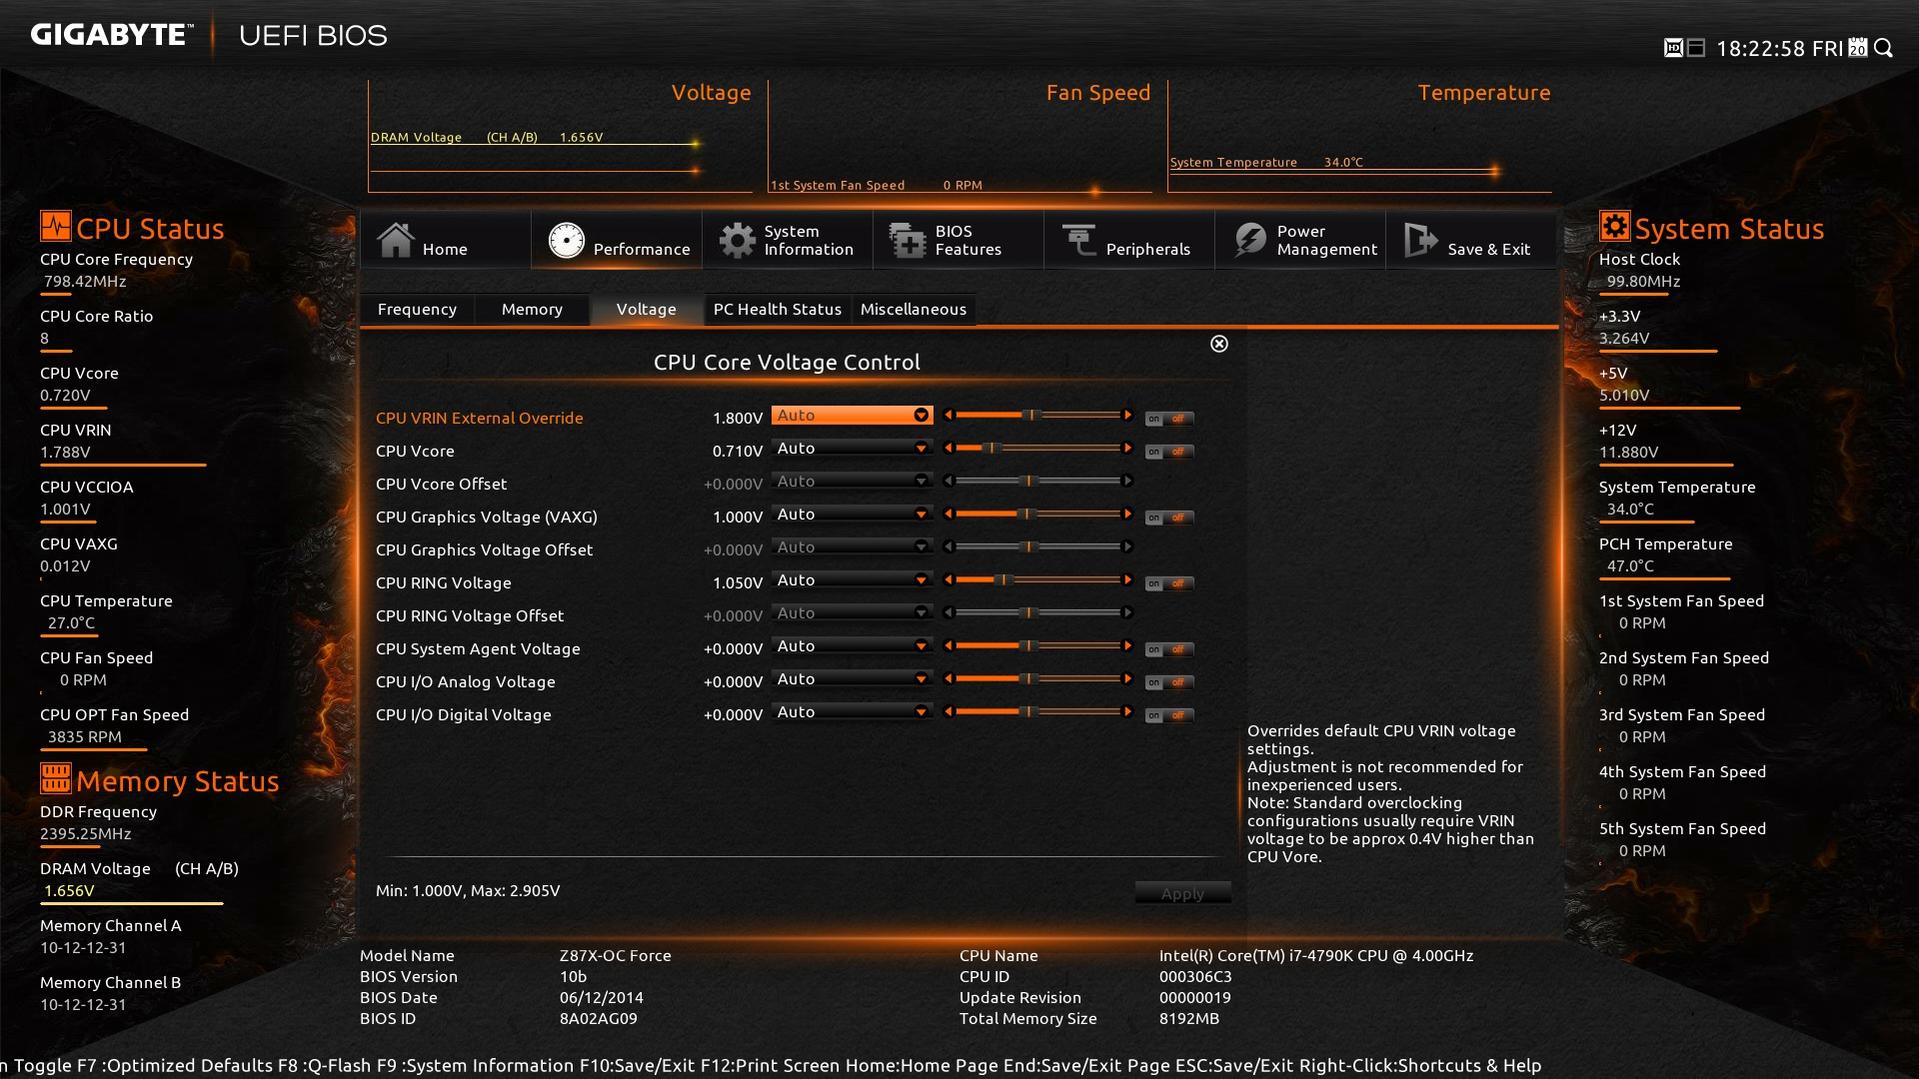The image size is (1919, 1079).
Task: Open the PC Health Status sub-tab
Action: (x=777, y=309)
